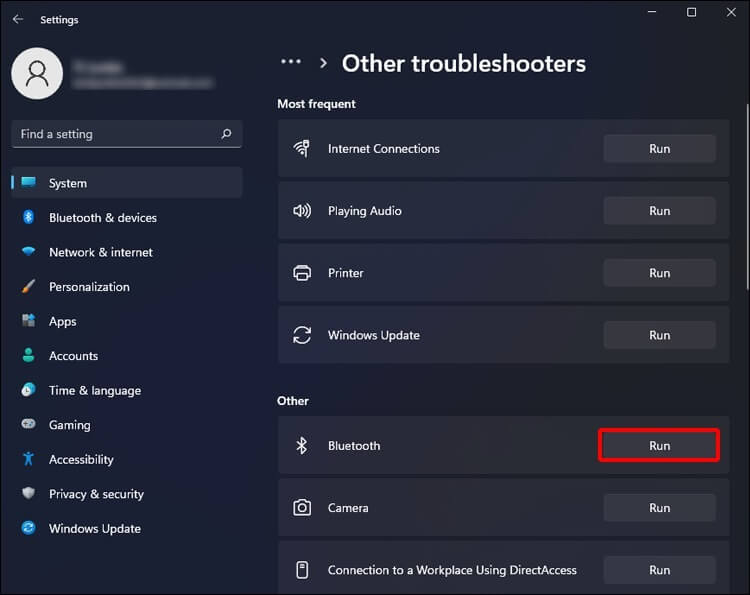Click the Accounts person icon
Viewport: 750px width, 595px height.
[x=28, y=355]
